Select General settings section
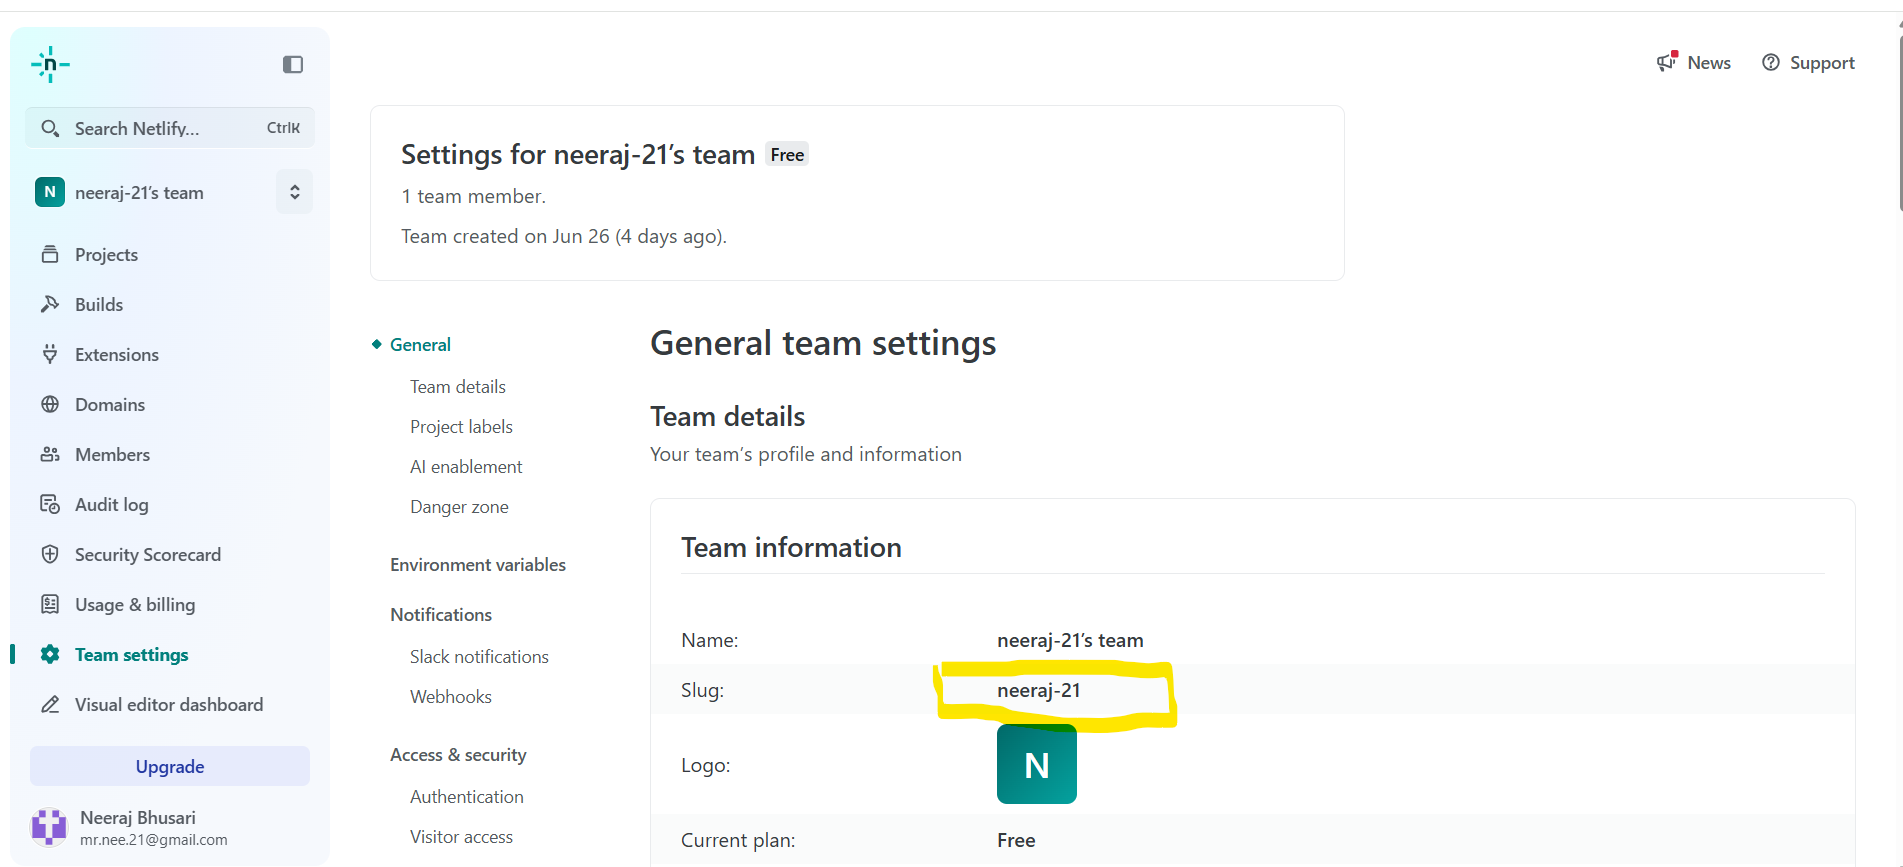 coord(420,344)
